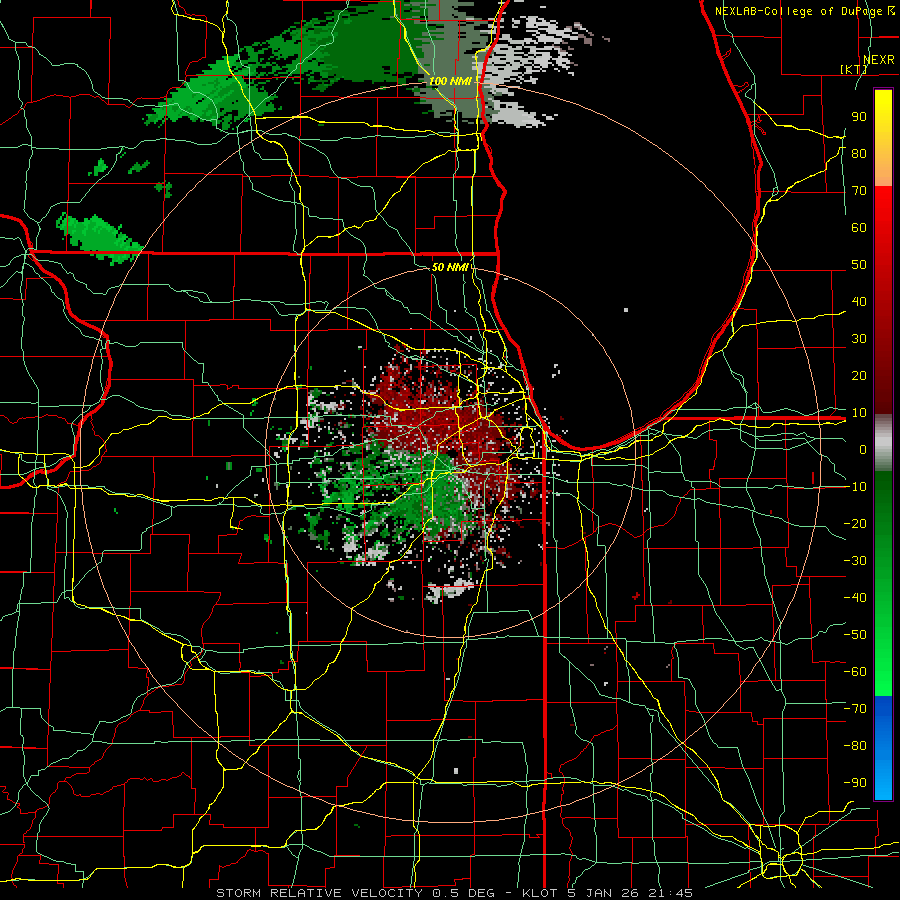
Task: Select the 40 value on velocity scale
Action: [859, 302]
